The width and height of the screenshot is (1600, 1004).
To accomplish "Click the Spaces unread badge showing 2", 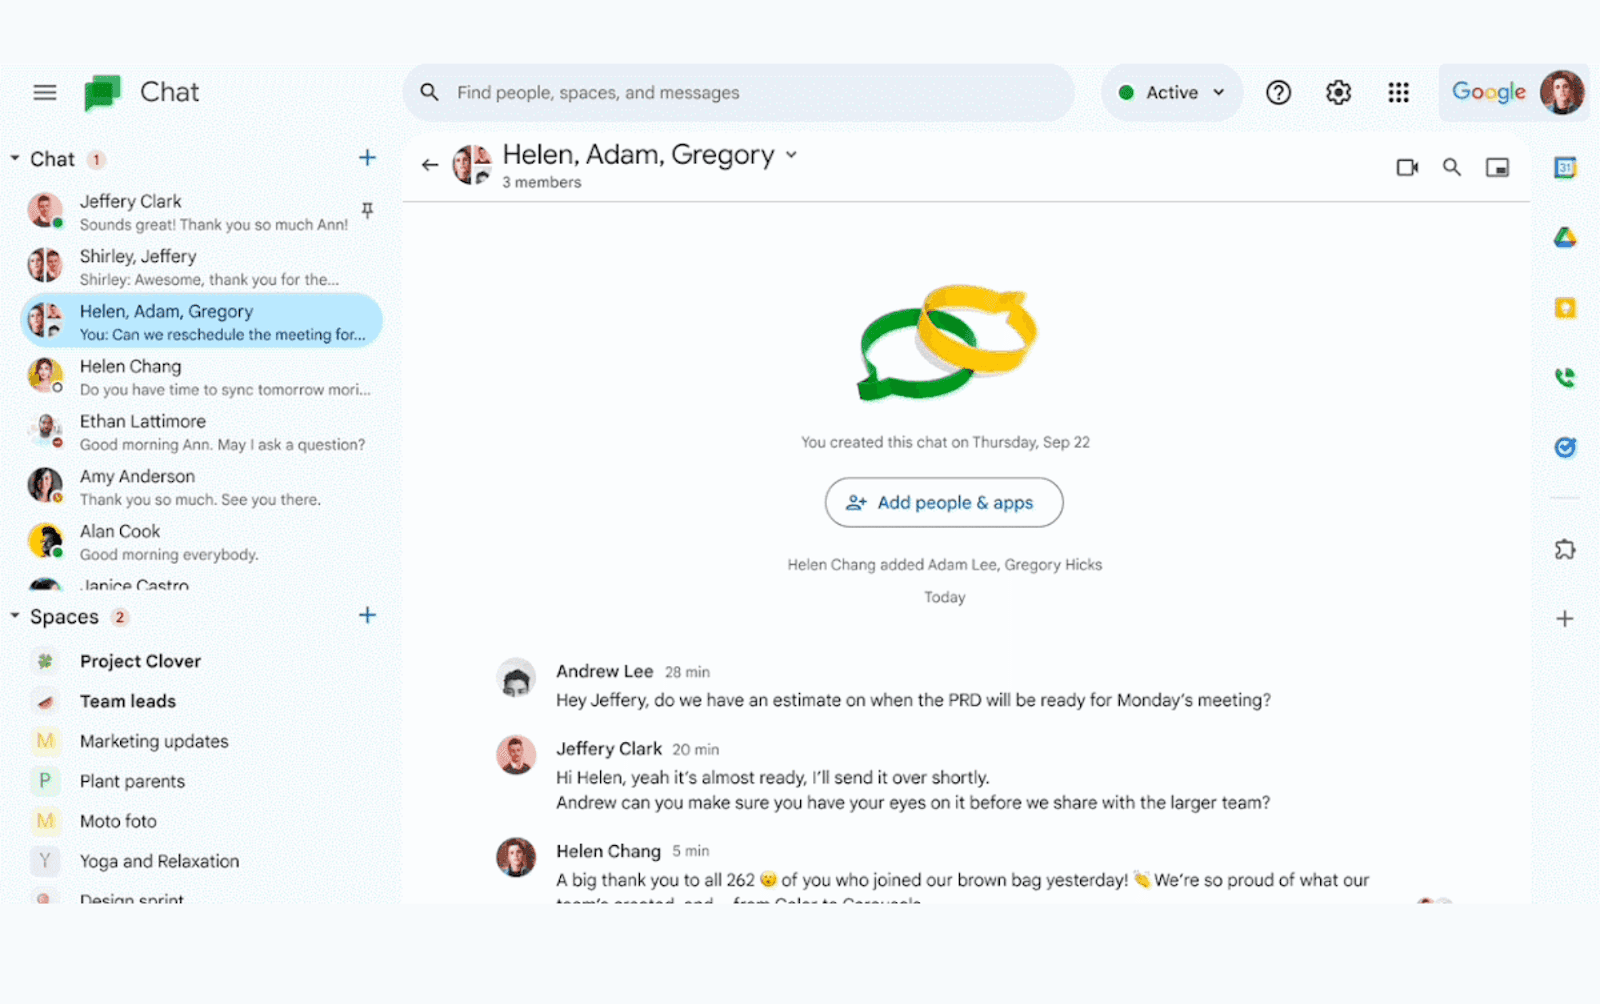I will tap(120, 616).
